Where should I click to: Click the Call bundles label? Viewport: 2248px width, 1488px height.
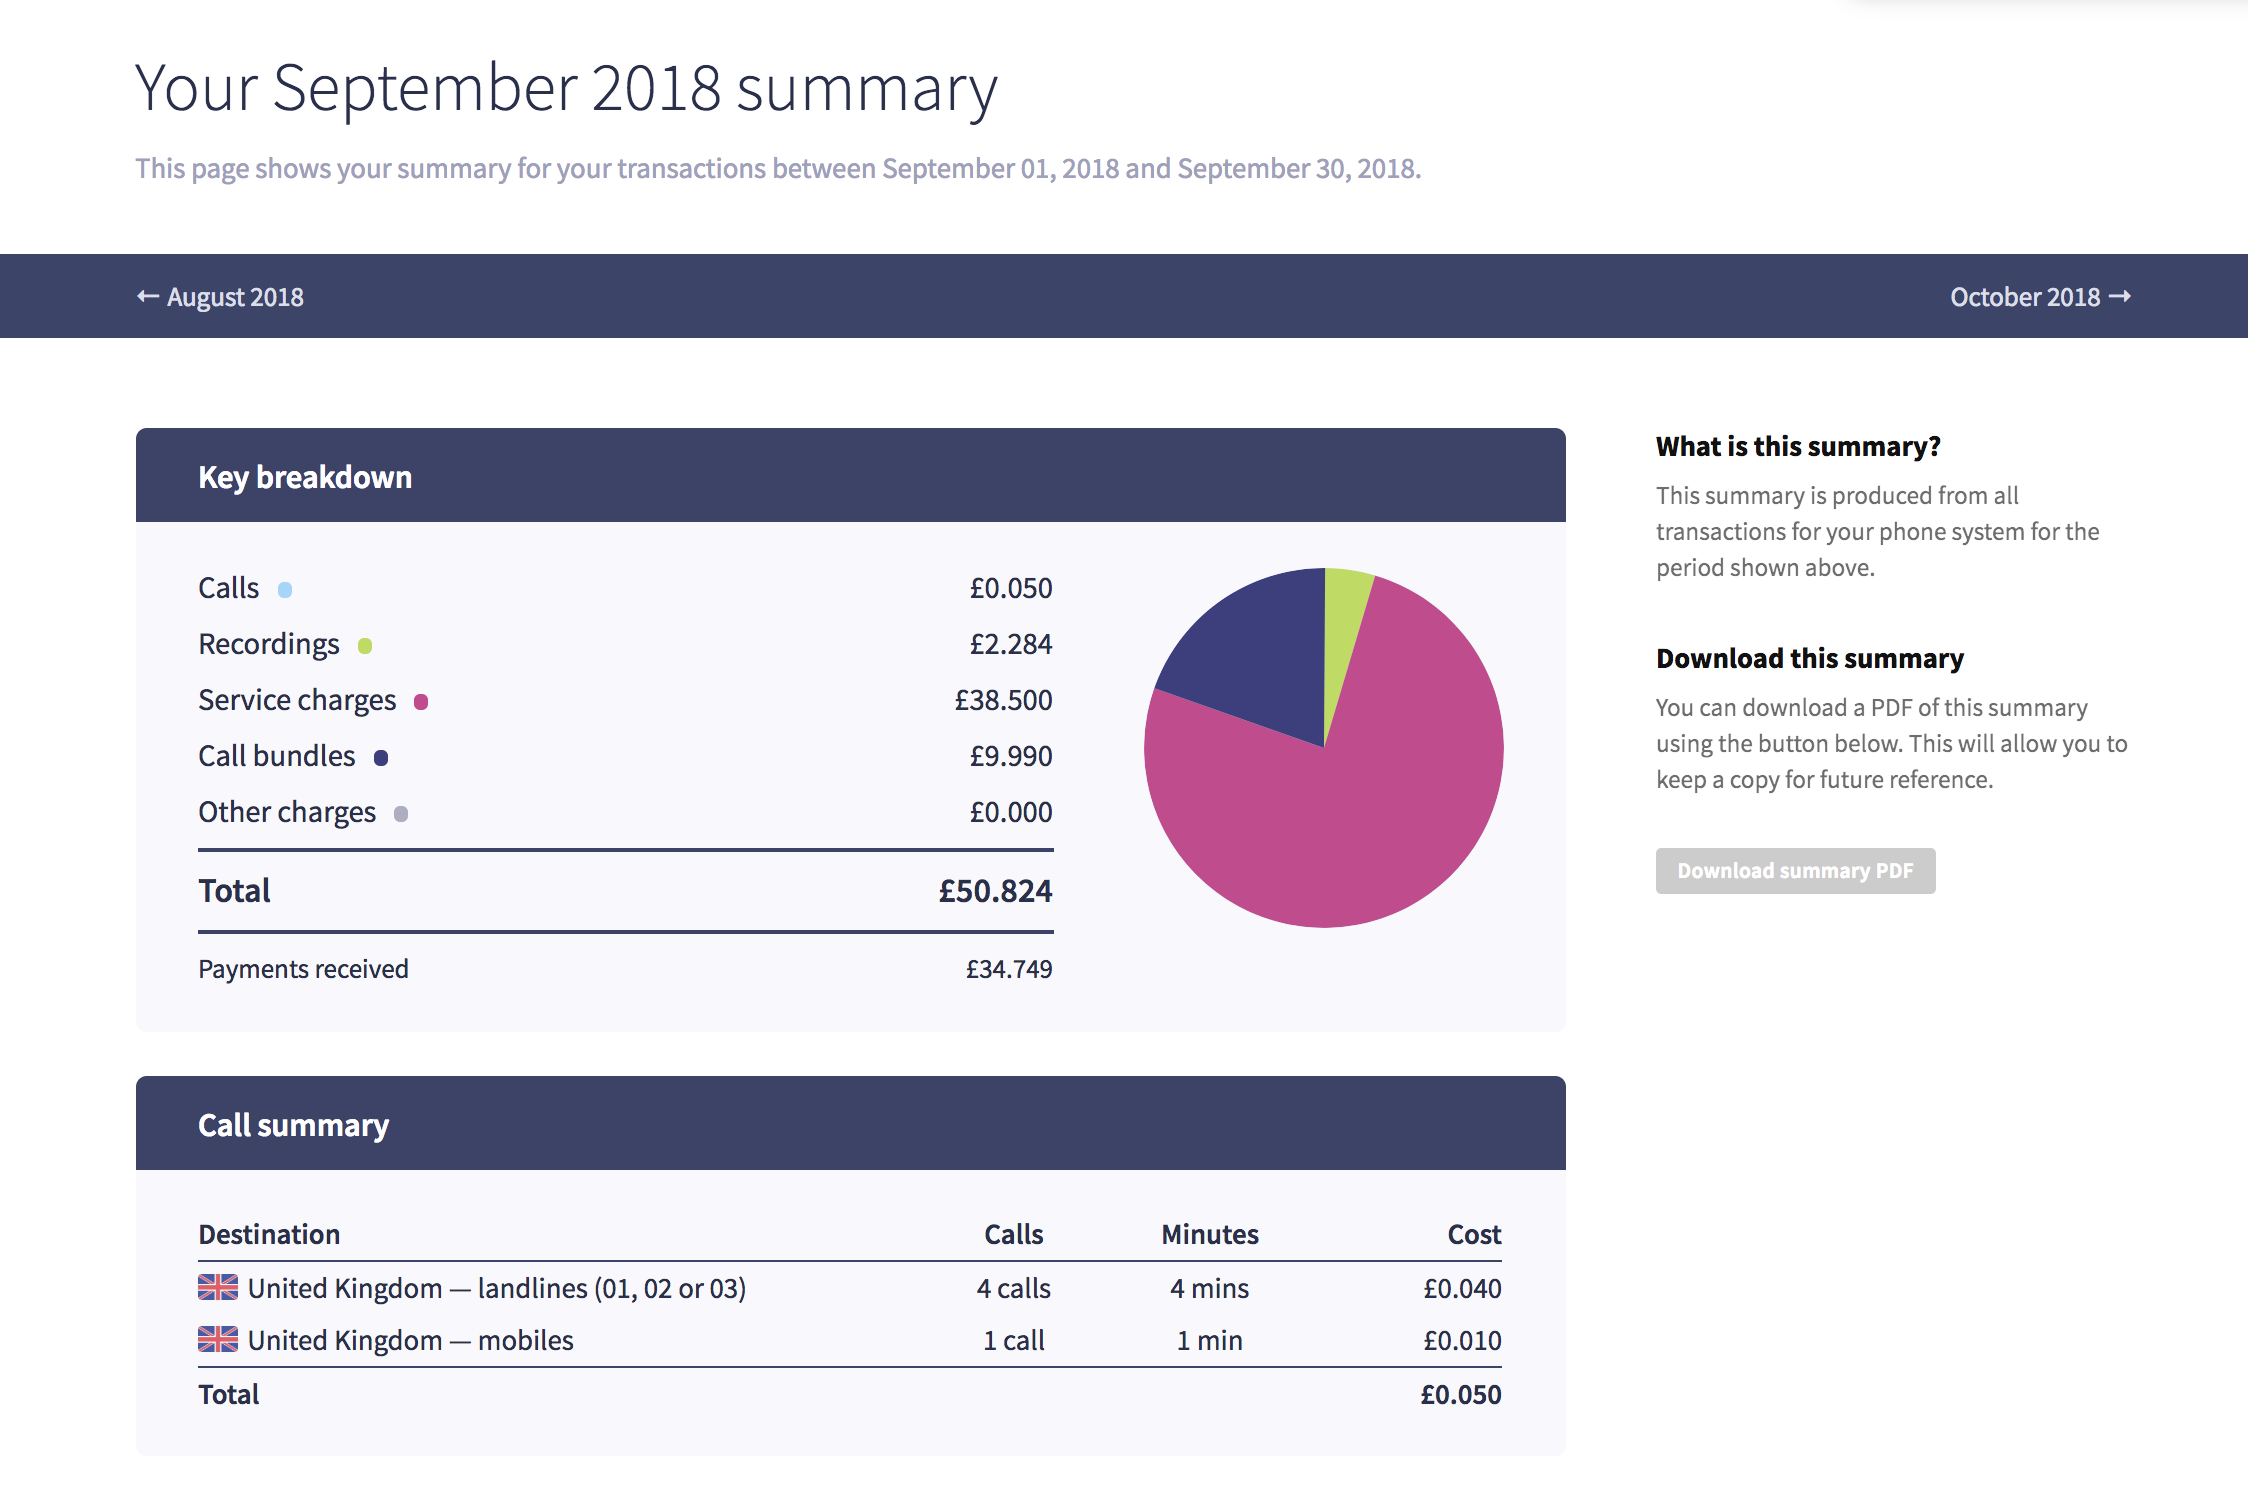point(277,756)
